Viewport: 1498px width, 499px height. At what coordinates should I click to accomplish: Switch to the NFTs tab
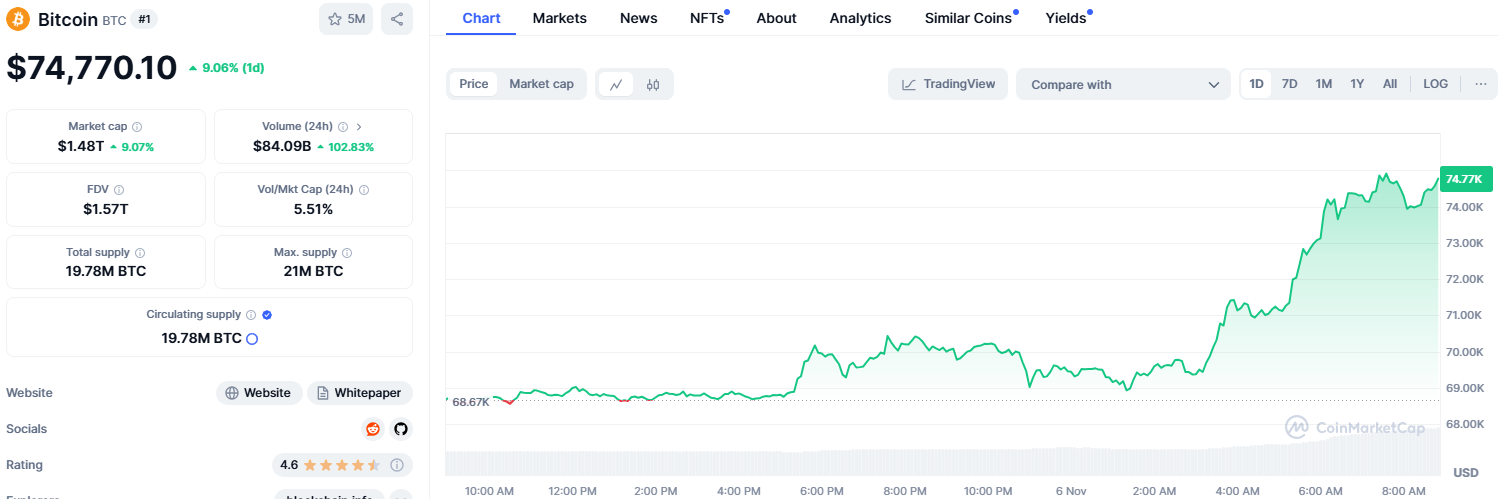click(708, 18)
